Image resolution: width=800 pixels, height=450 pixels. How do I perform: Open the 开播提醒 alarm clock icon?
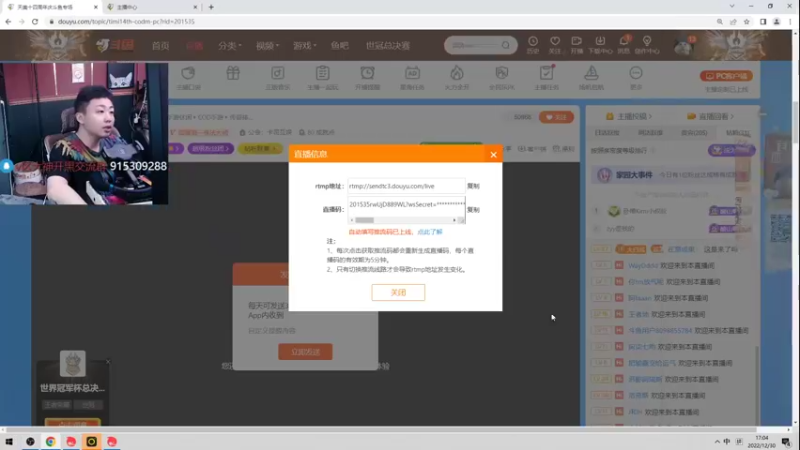(367, 78)
